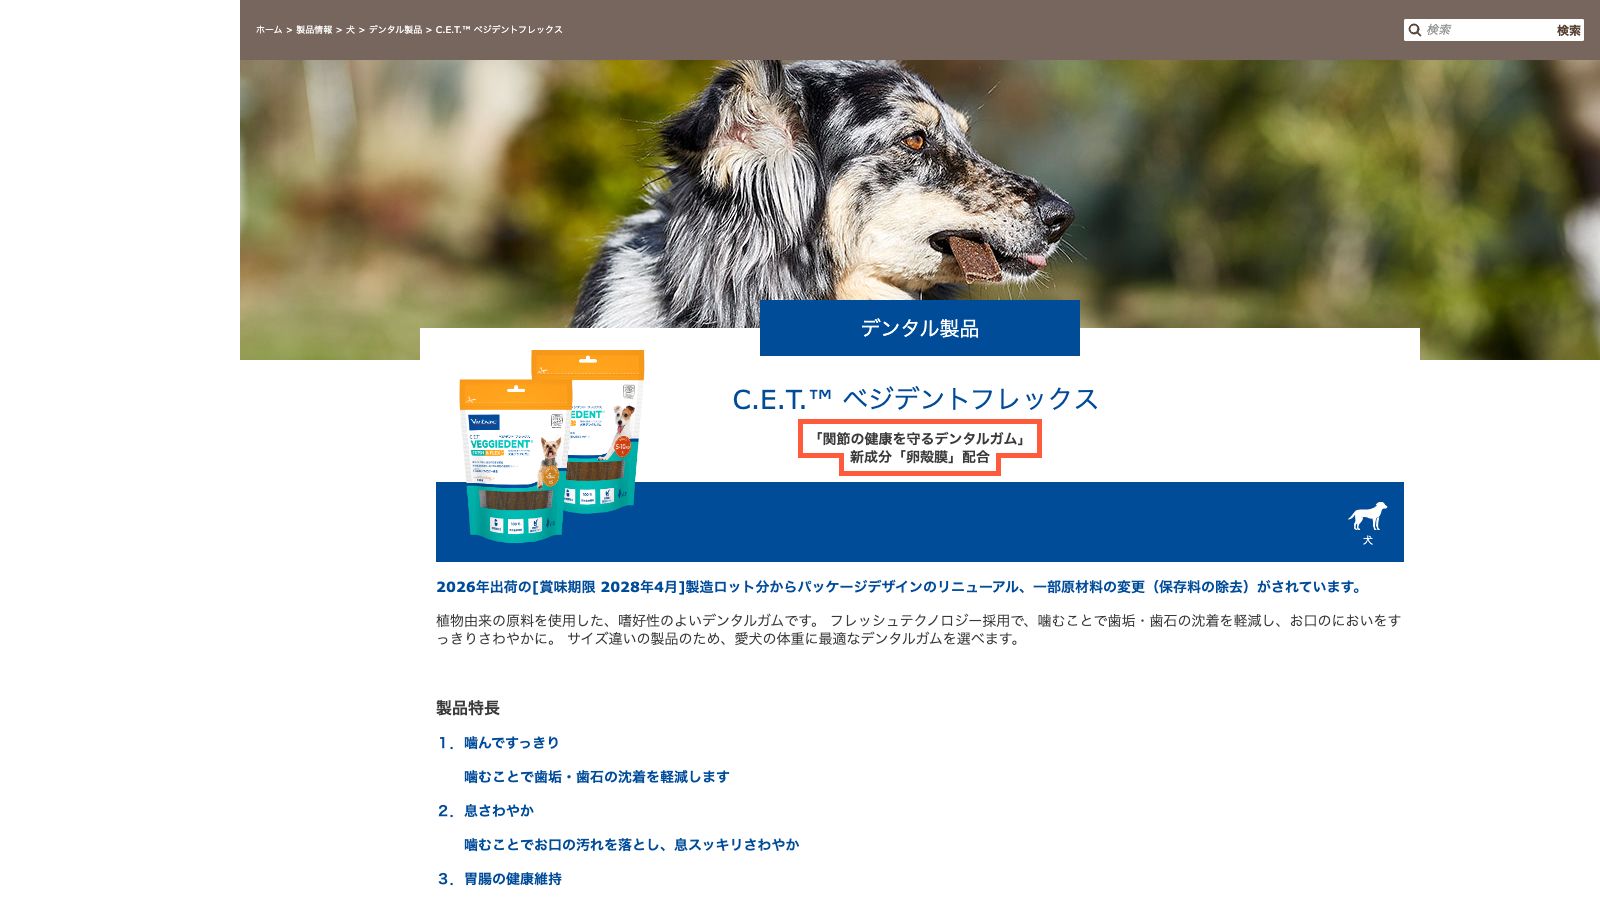The width and height of the screenshot is (1600, 900).
Task: Go to ホーム breadcrumb link
Action: [x=269, y=30]
